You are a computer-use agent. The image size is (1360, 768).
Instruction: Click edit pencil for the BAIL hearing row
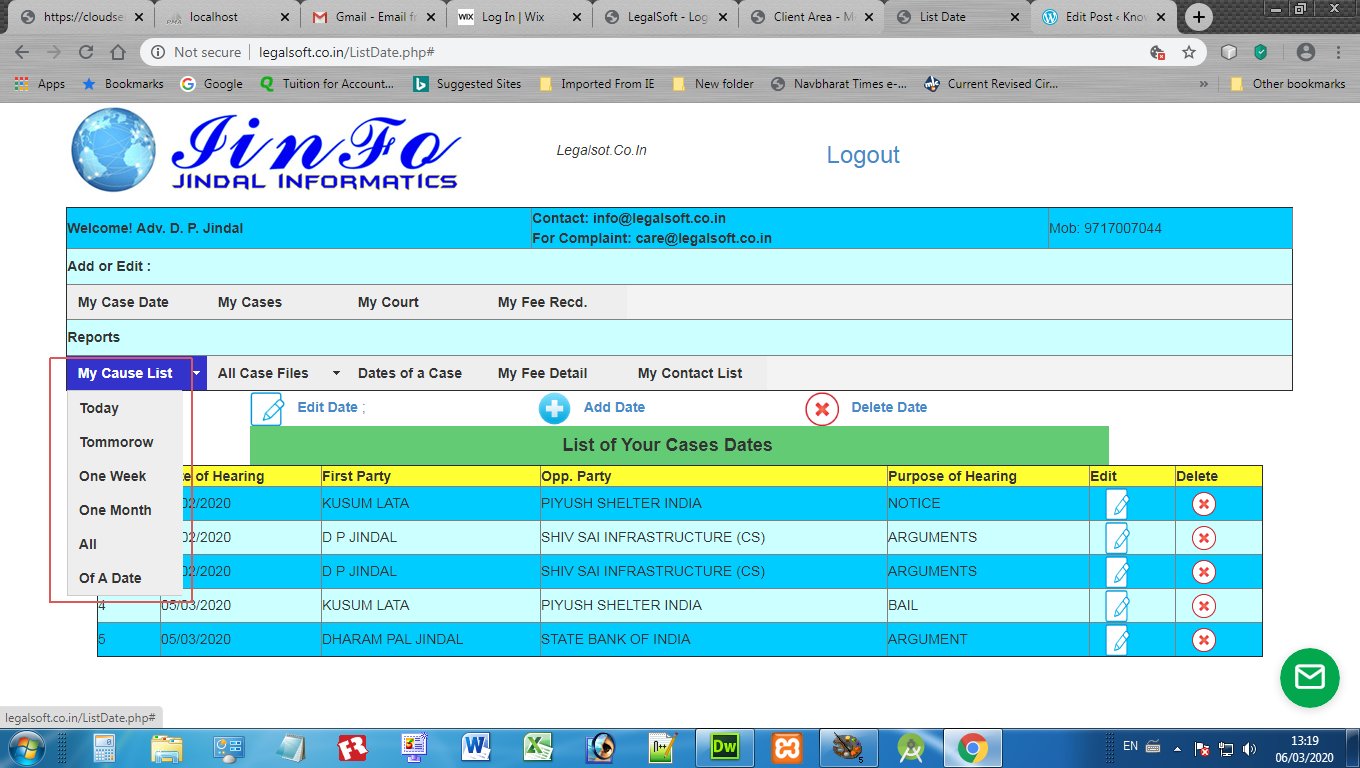(1117, 606)
